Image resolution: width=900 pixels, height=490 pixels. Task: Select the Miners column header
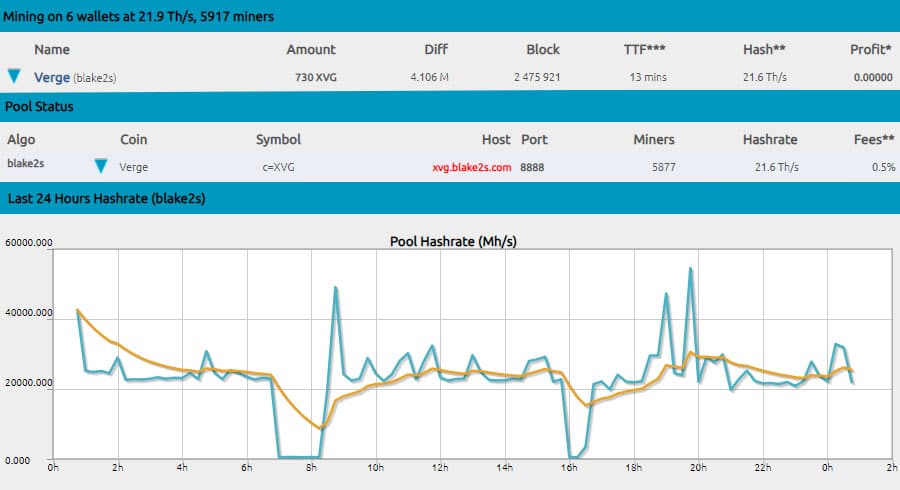pyautogui.click(x=654, y=140)
